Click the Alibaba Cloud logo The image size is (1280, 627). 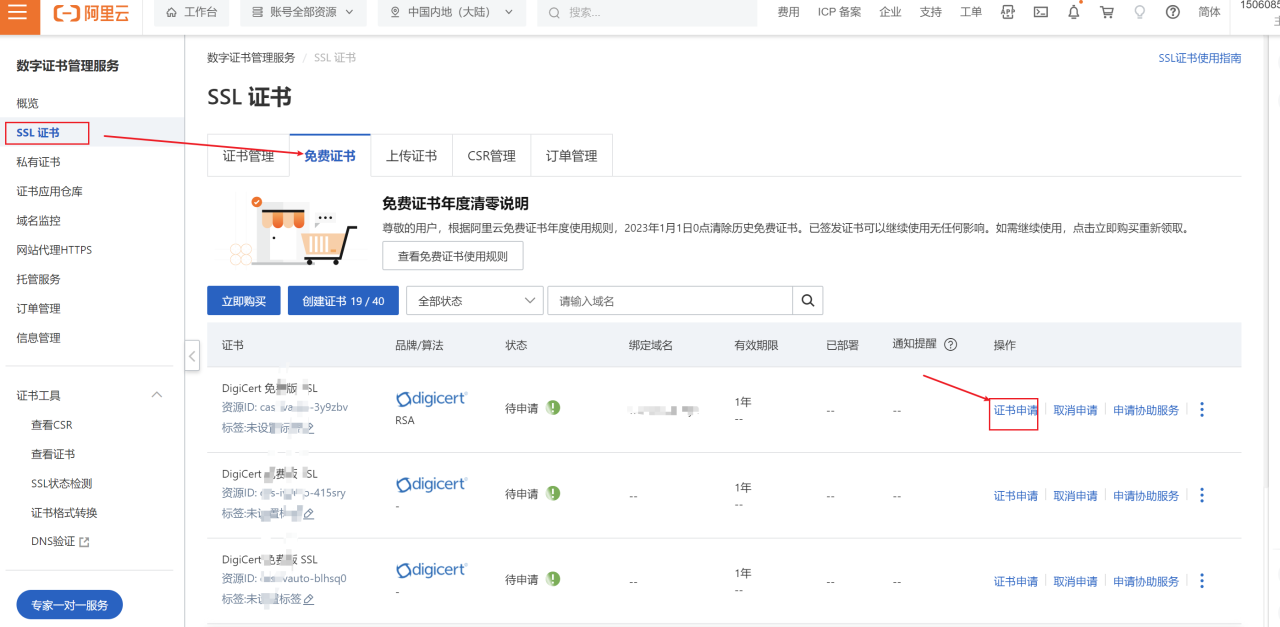pyautogui.click(x=91, y=12)
